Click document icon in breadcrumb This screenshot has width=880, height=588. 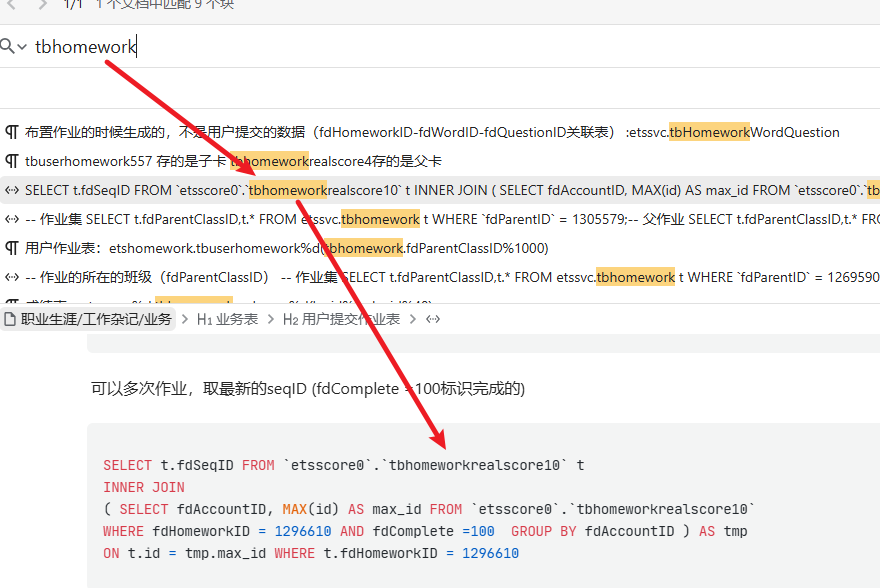tap(10, 319)
